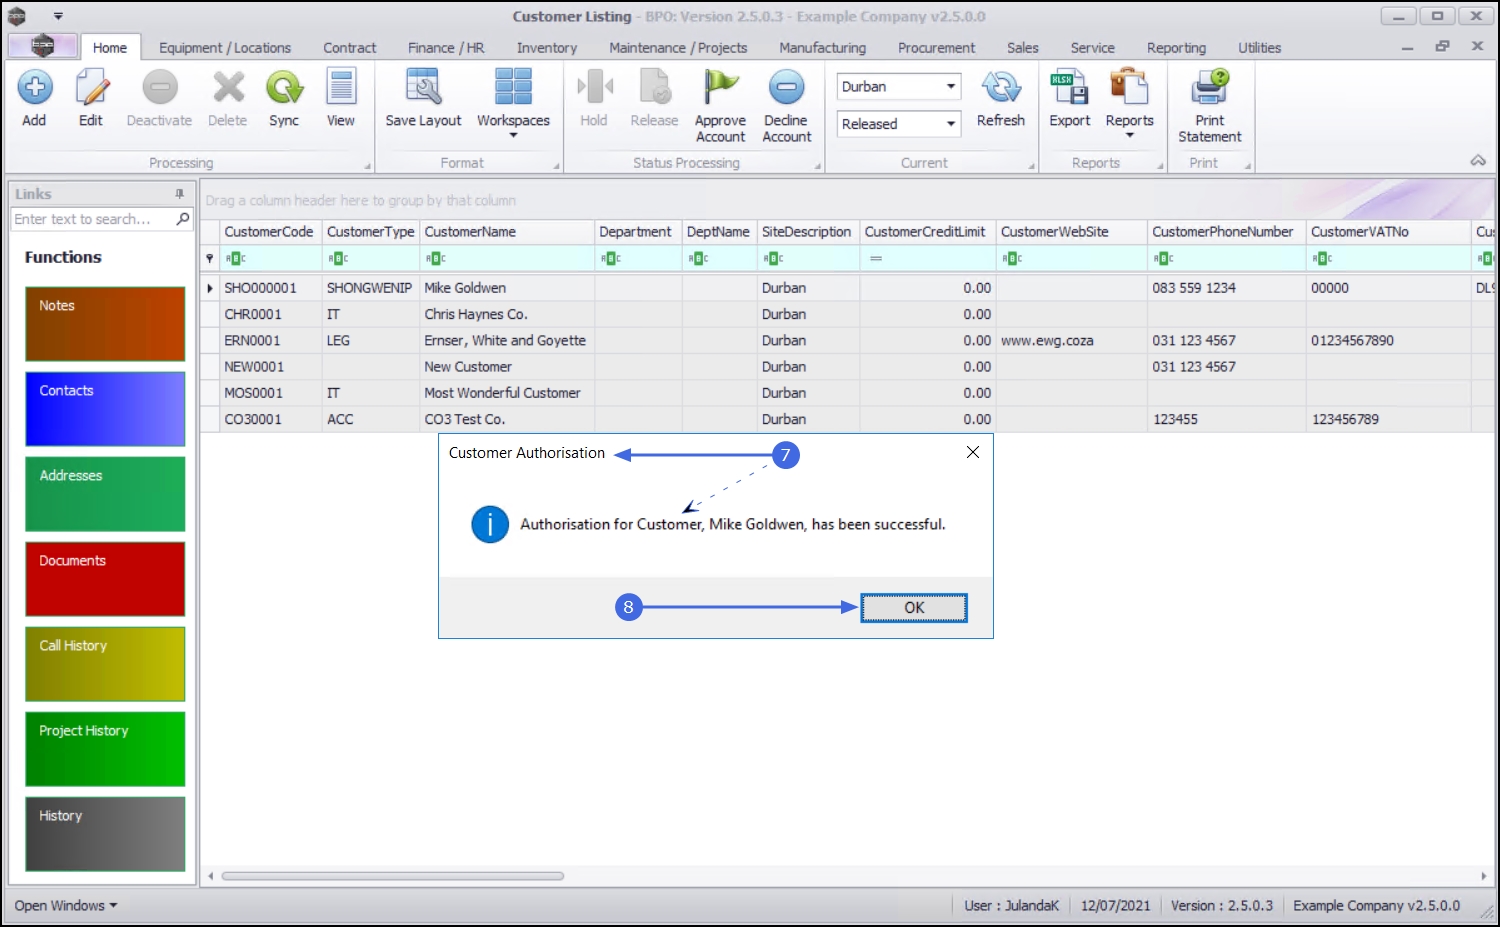The image size is (1500, 927).
Task: Open the Open Windows menu
Action: pyautogui.click(x=66, y=905)
